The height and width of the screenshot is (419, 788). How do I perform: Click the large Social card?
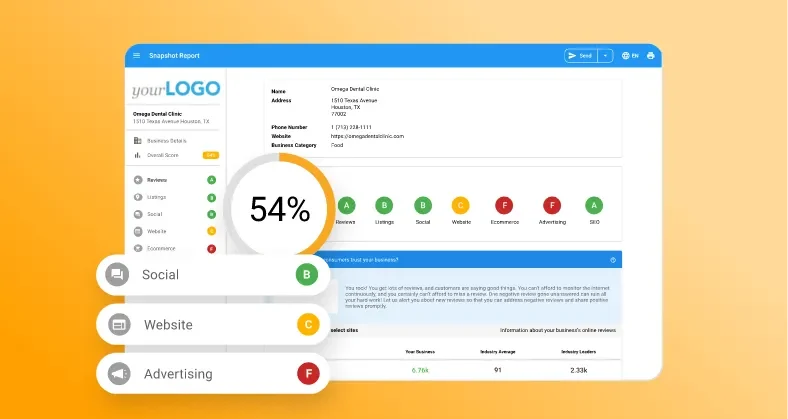pos(212,275)
